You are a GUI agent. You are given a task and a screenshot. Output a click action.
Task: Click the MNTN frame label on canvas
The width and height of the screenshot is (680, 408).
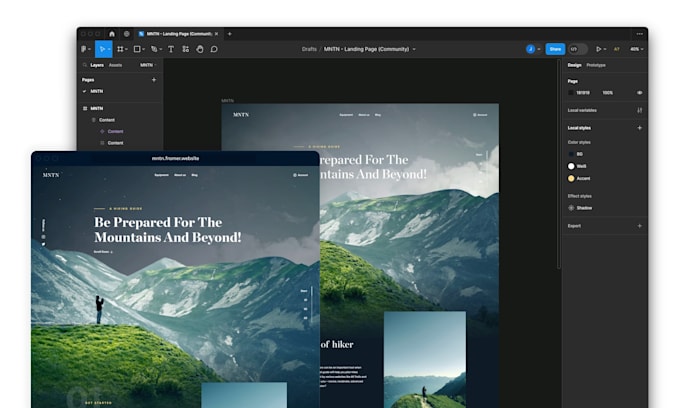tap(227, 101)
